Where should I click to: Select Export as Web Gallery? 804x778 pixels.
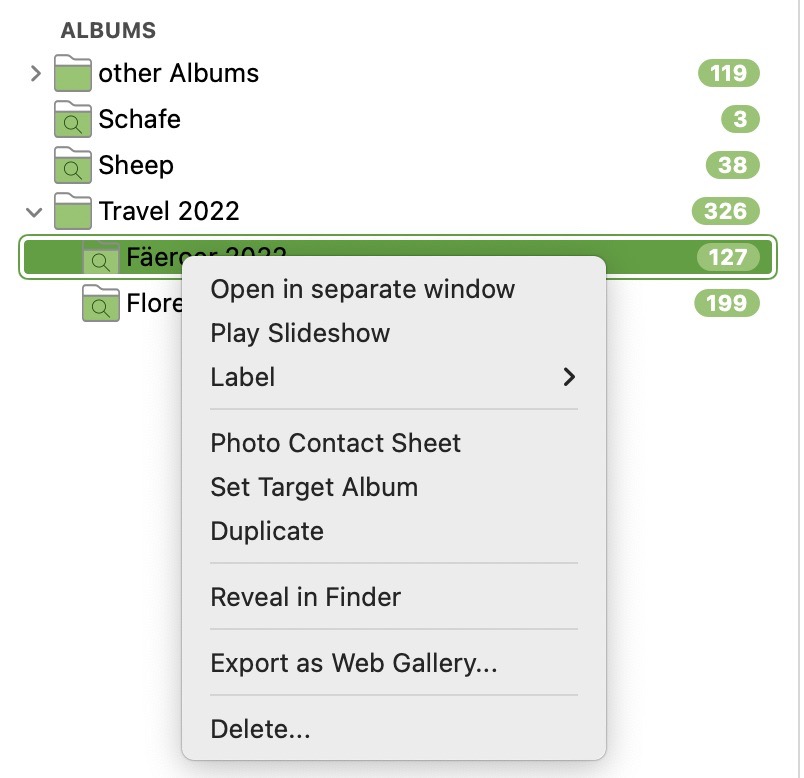(x=353, y=663)
